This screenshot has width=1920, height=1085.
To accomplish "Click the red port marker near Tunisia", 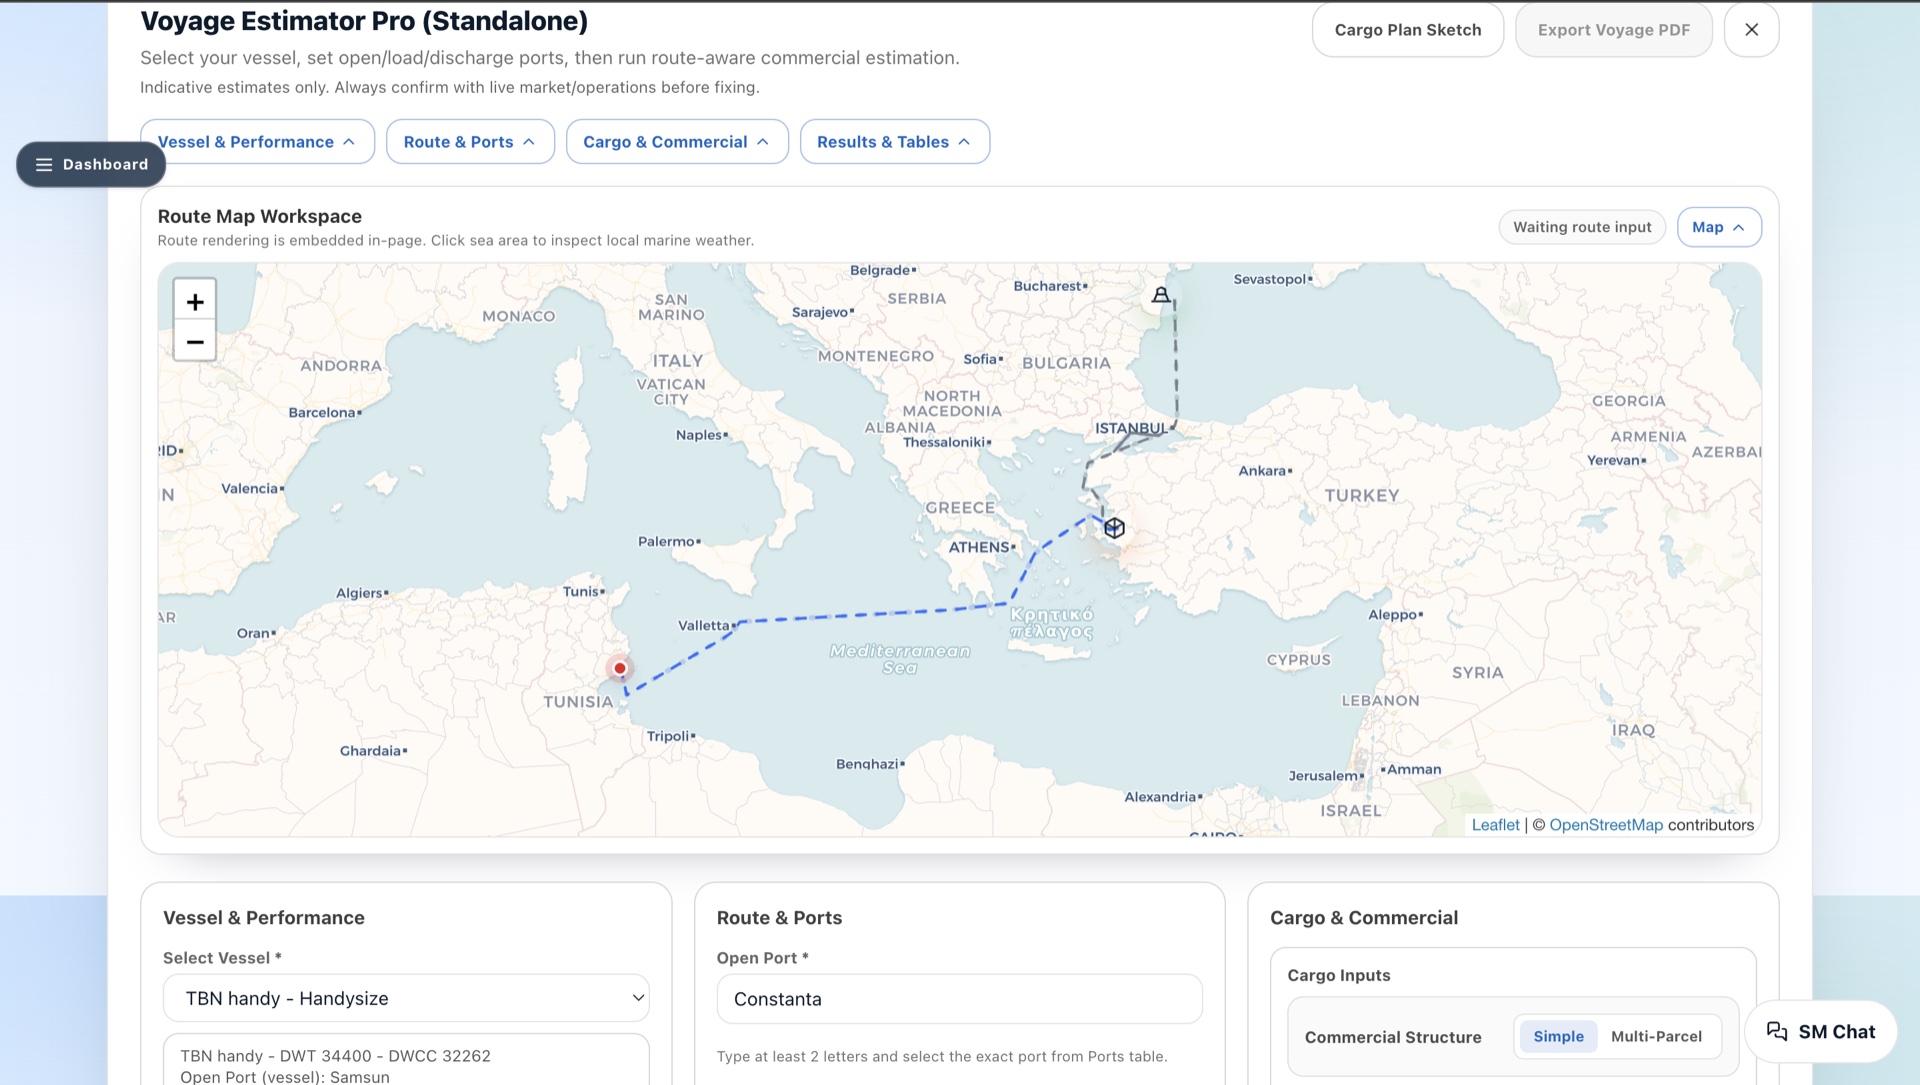I will pos(620,668).
